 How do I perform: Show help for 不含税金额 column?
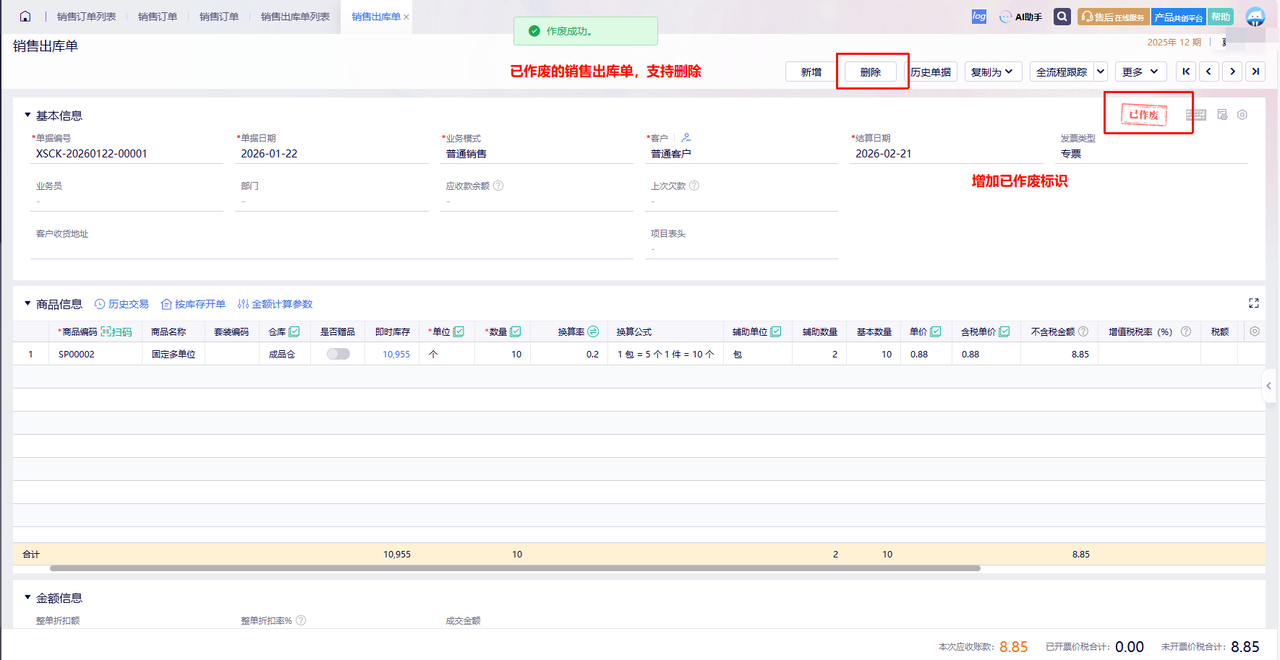[x=1084, y=331]
